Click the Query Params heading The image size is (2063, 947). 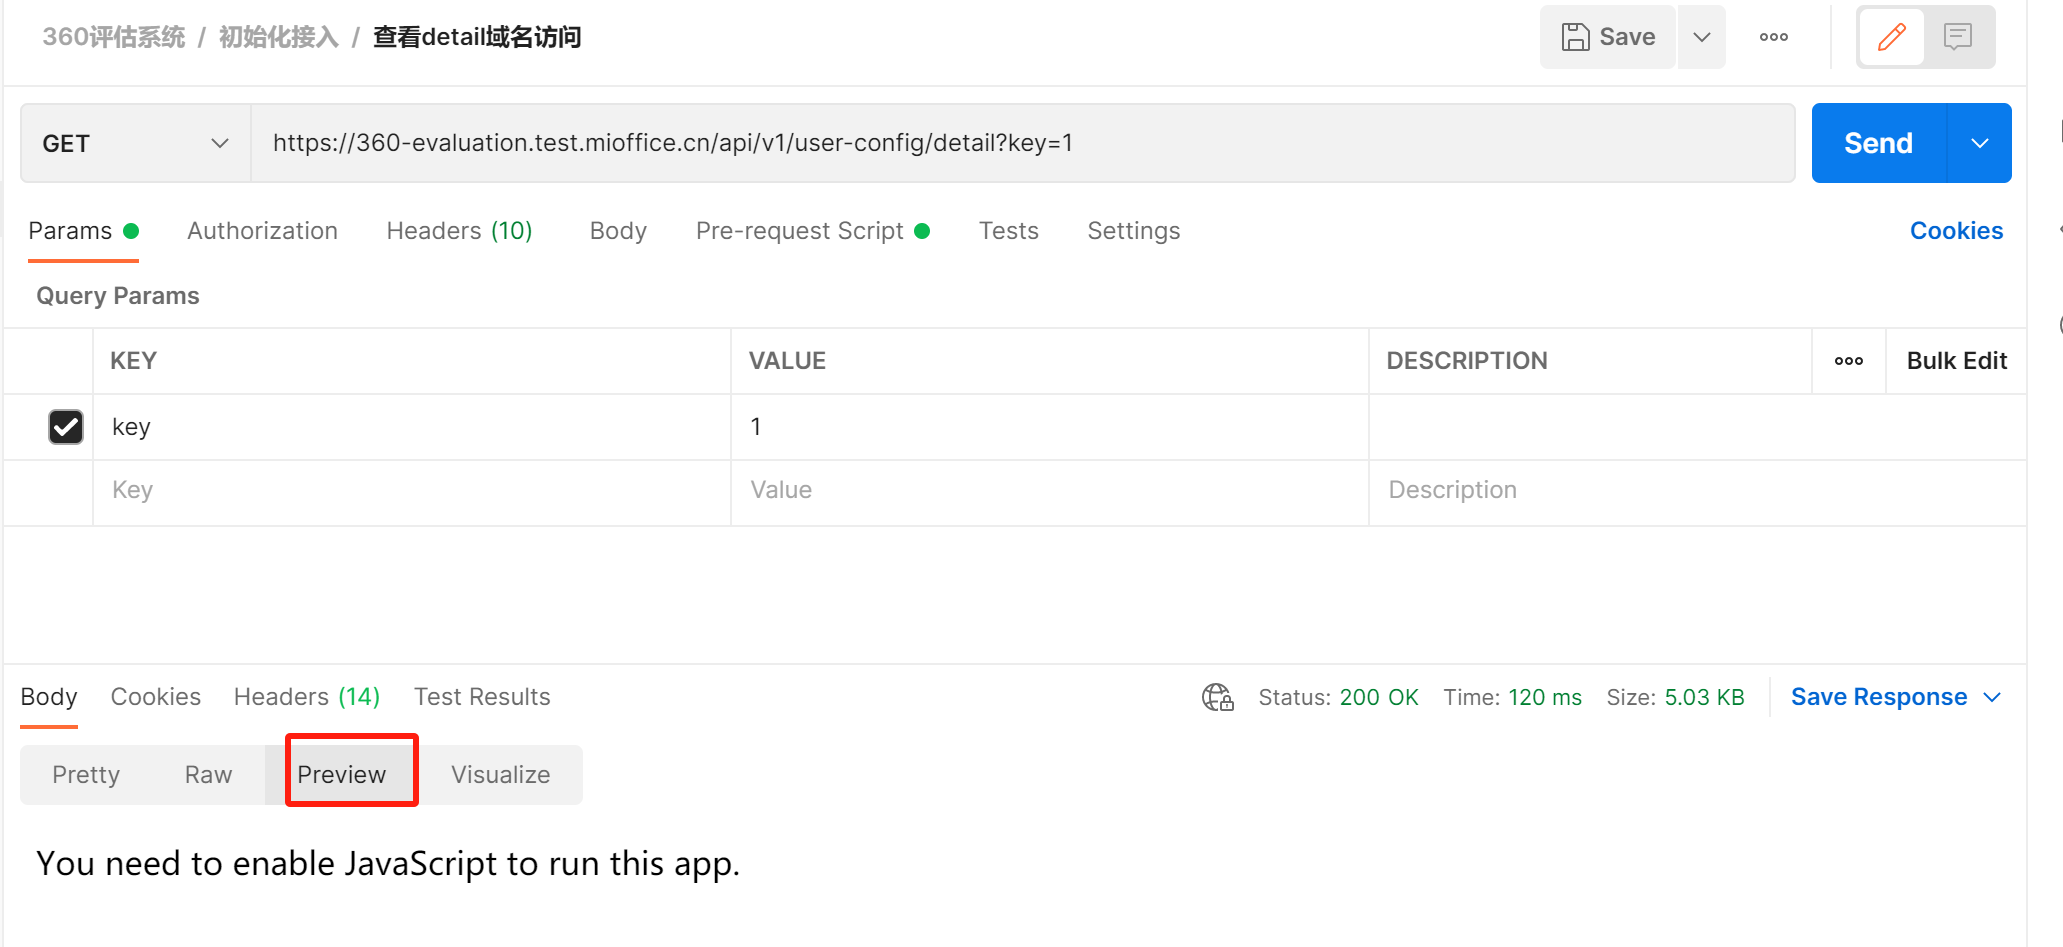(x=118, y=296)
